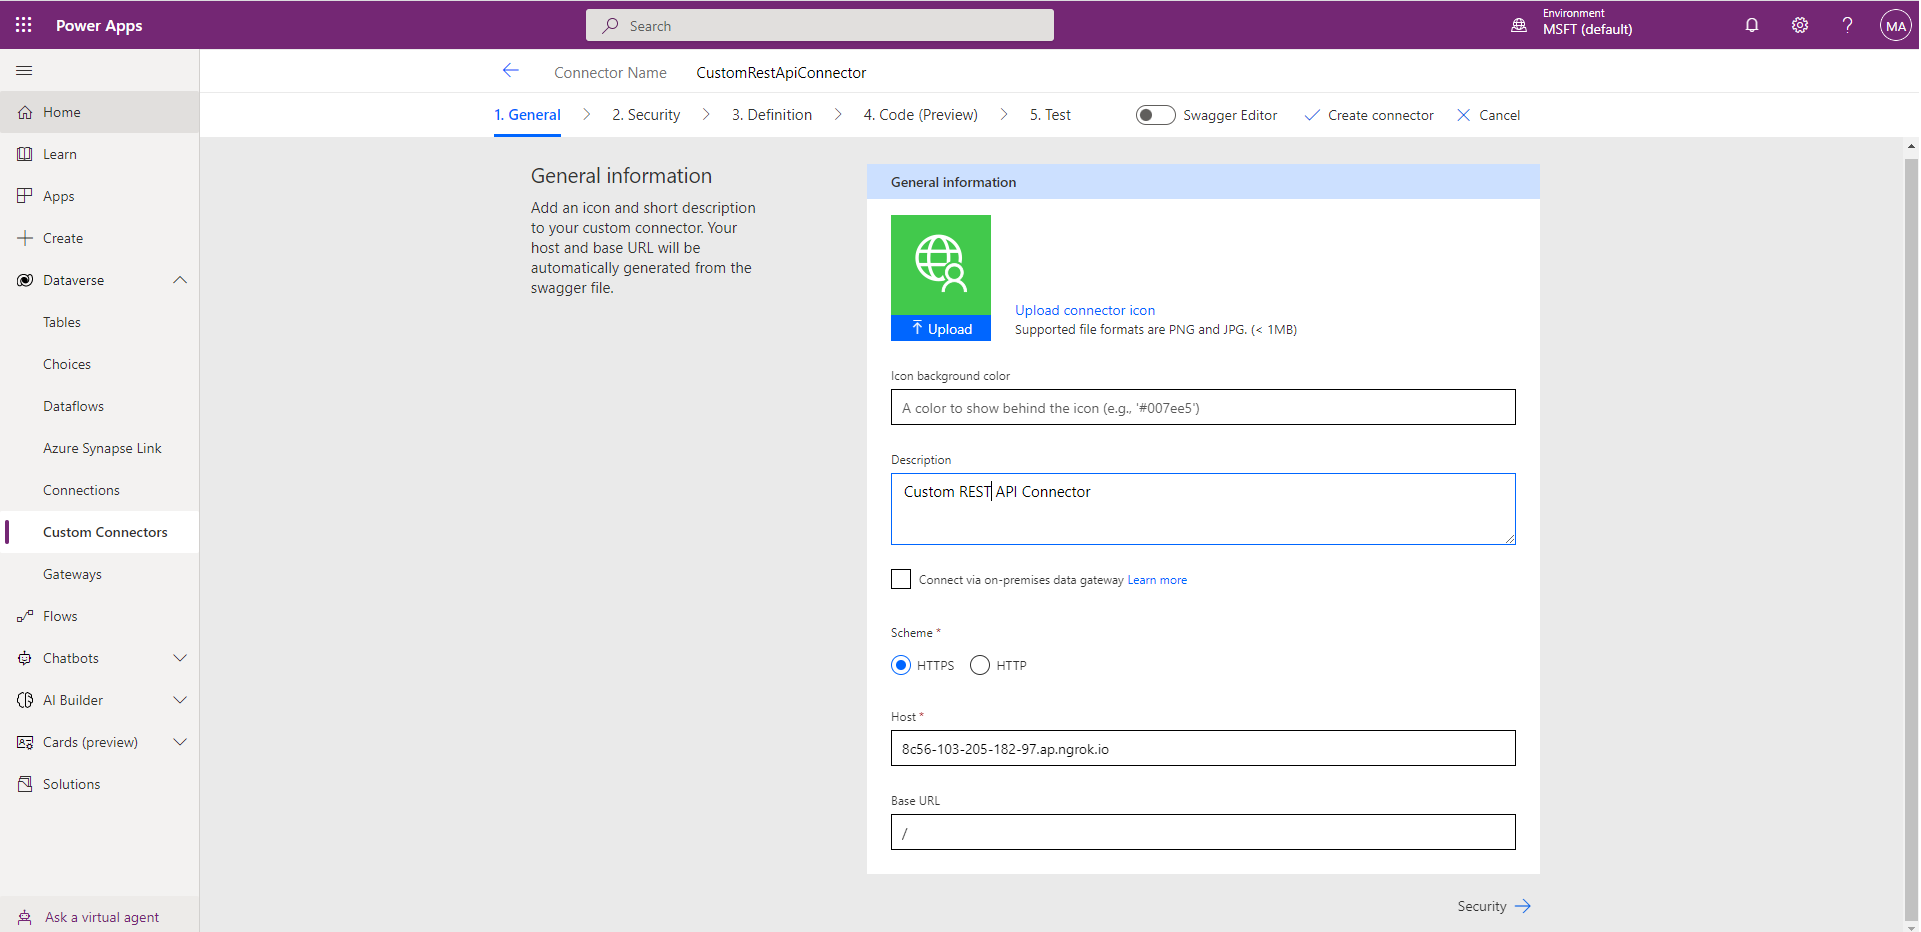
Task: Click the Create connector button
Action: tap(1369, 115)
